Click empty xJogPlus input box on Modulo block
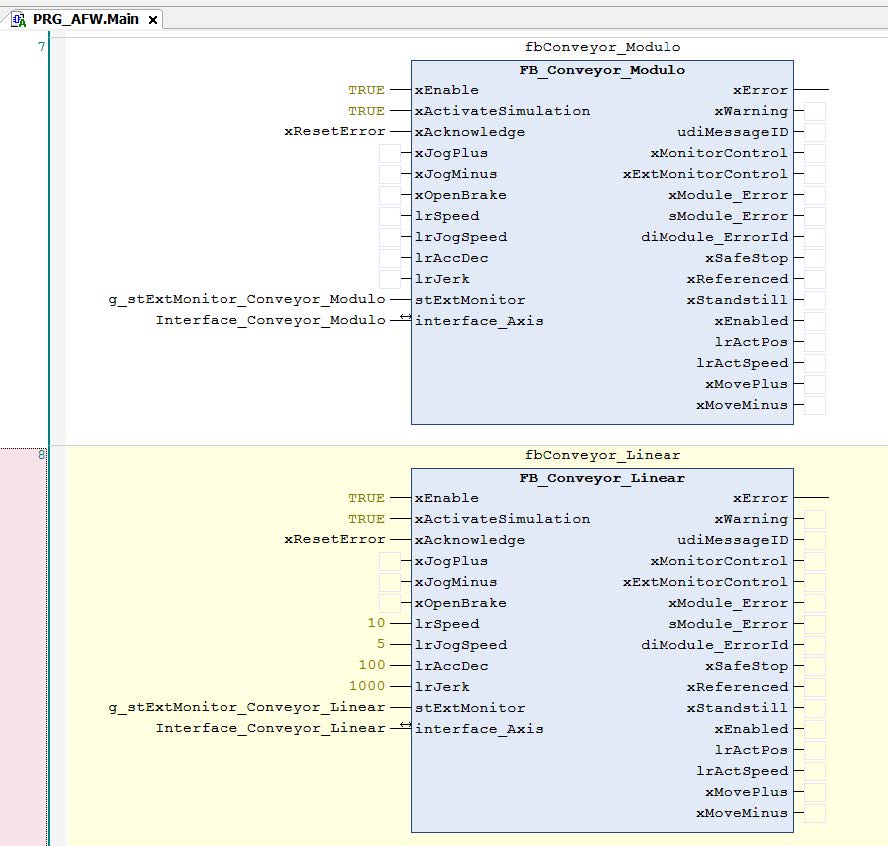The image size is (888, 846). point(389,153)
